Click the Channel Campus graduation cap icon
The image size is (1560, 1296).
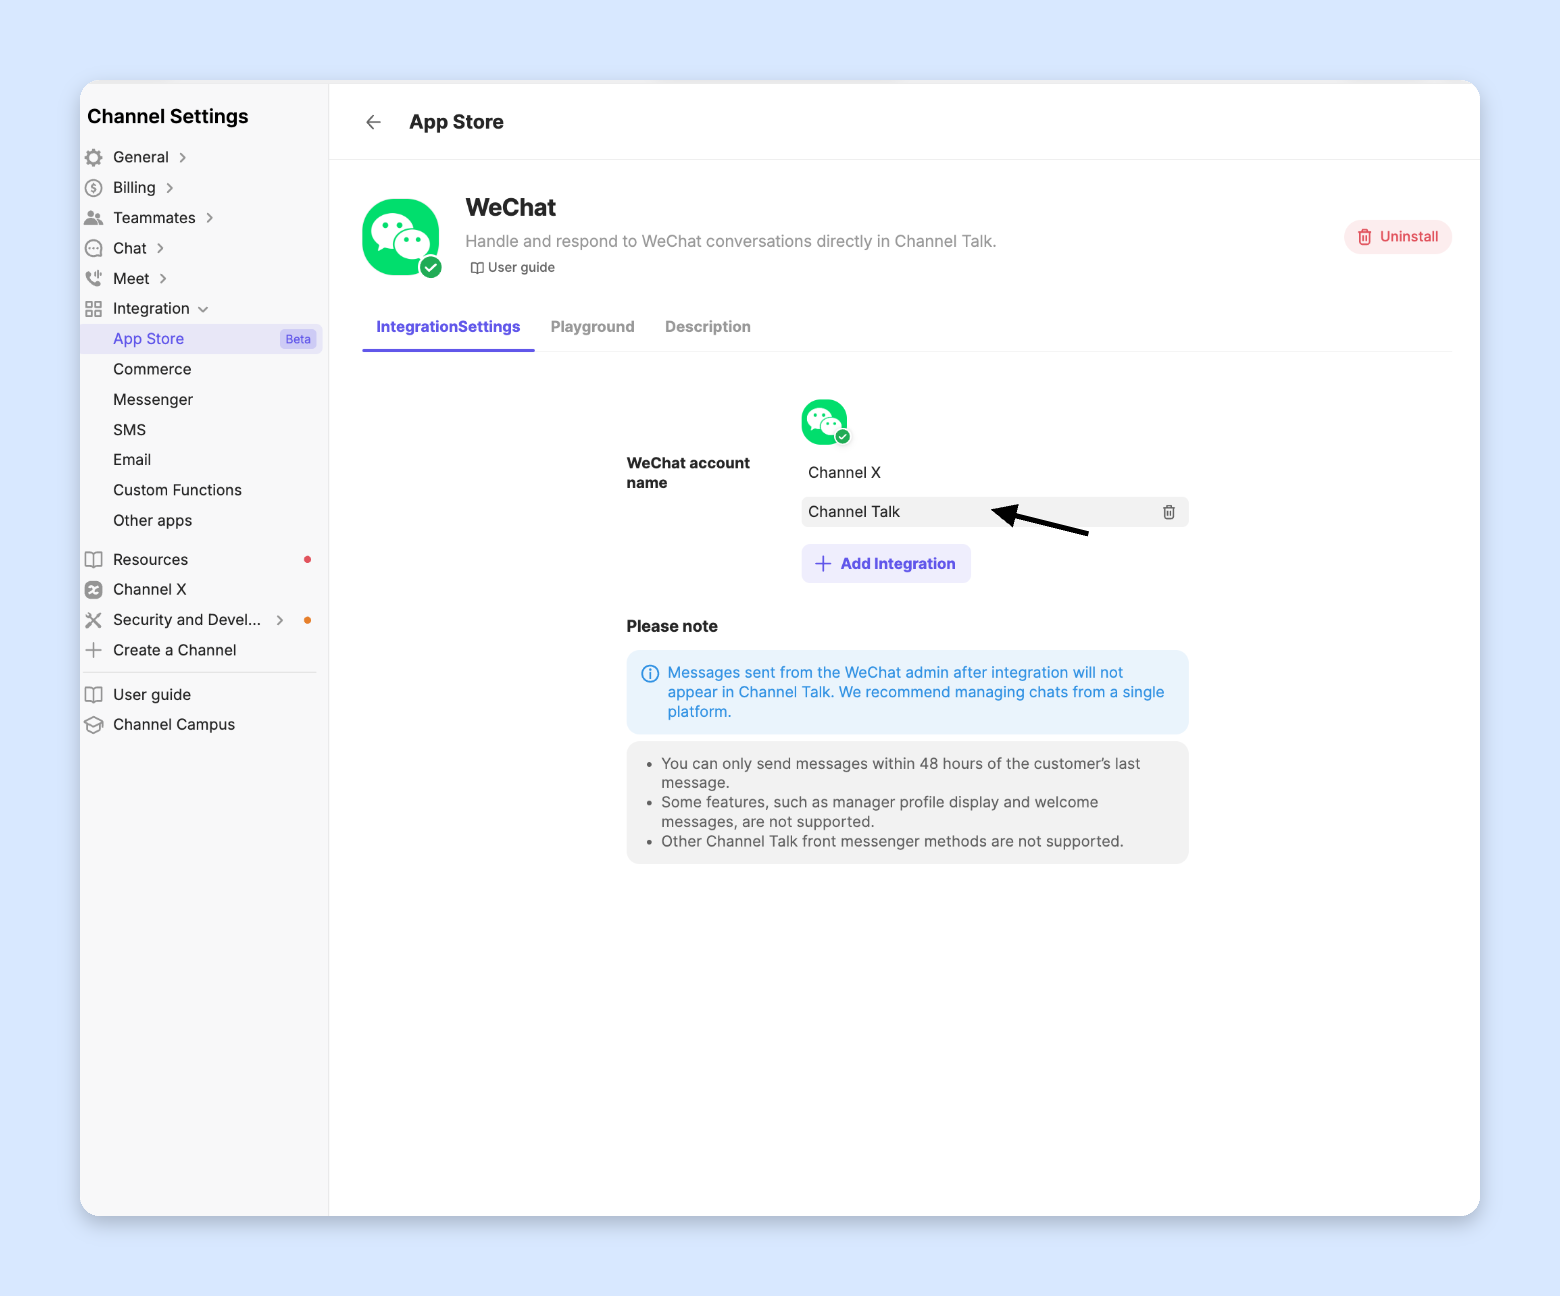(94, 725)
